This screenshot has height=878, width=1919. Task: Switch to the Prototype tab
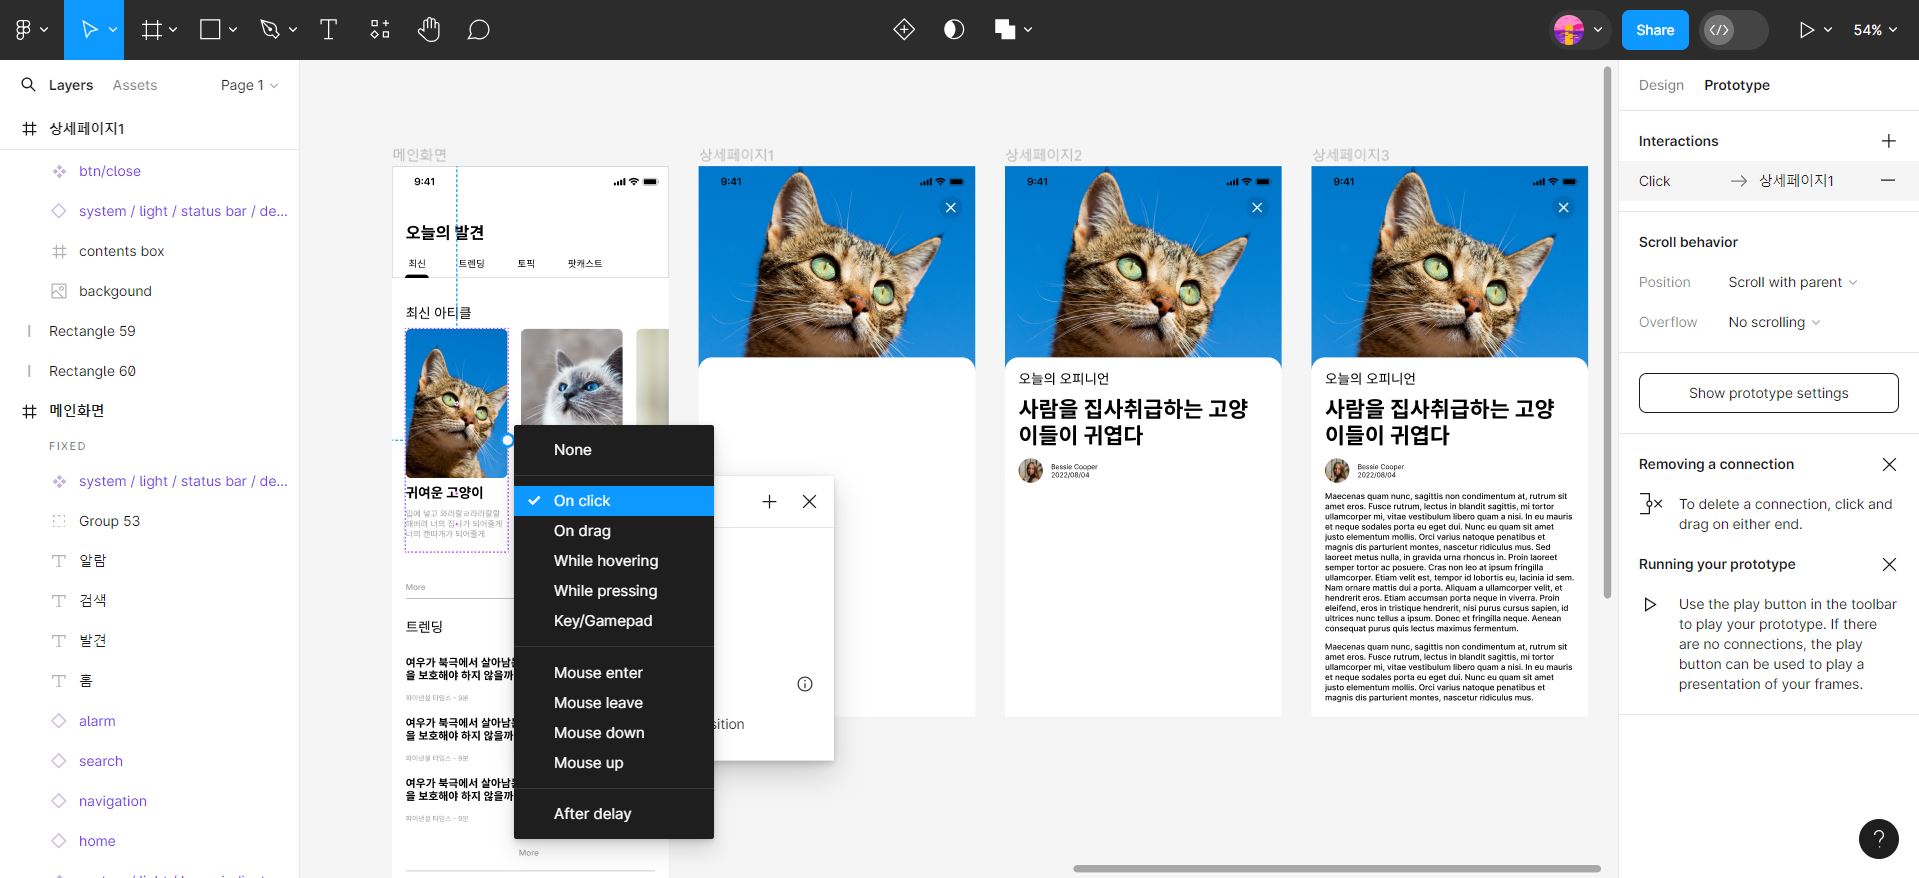(1737, 85)
